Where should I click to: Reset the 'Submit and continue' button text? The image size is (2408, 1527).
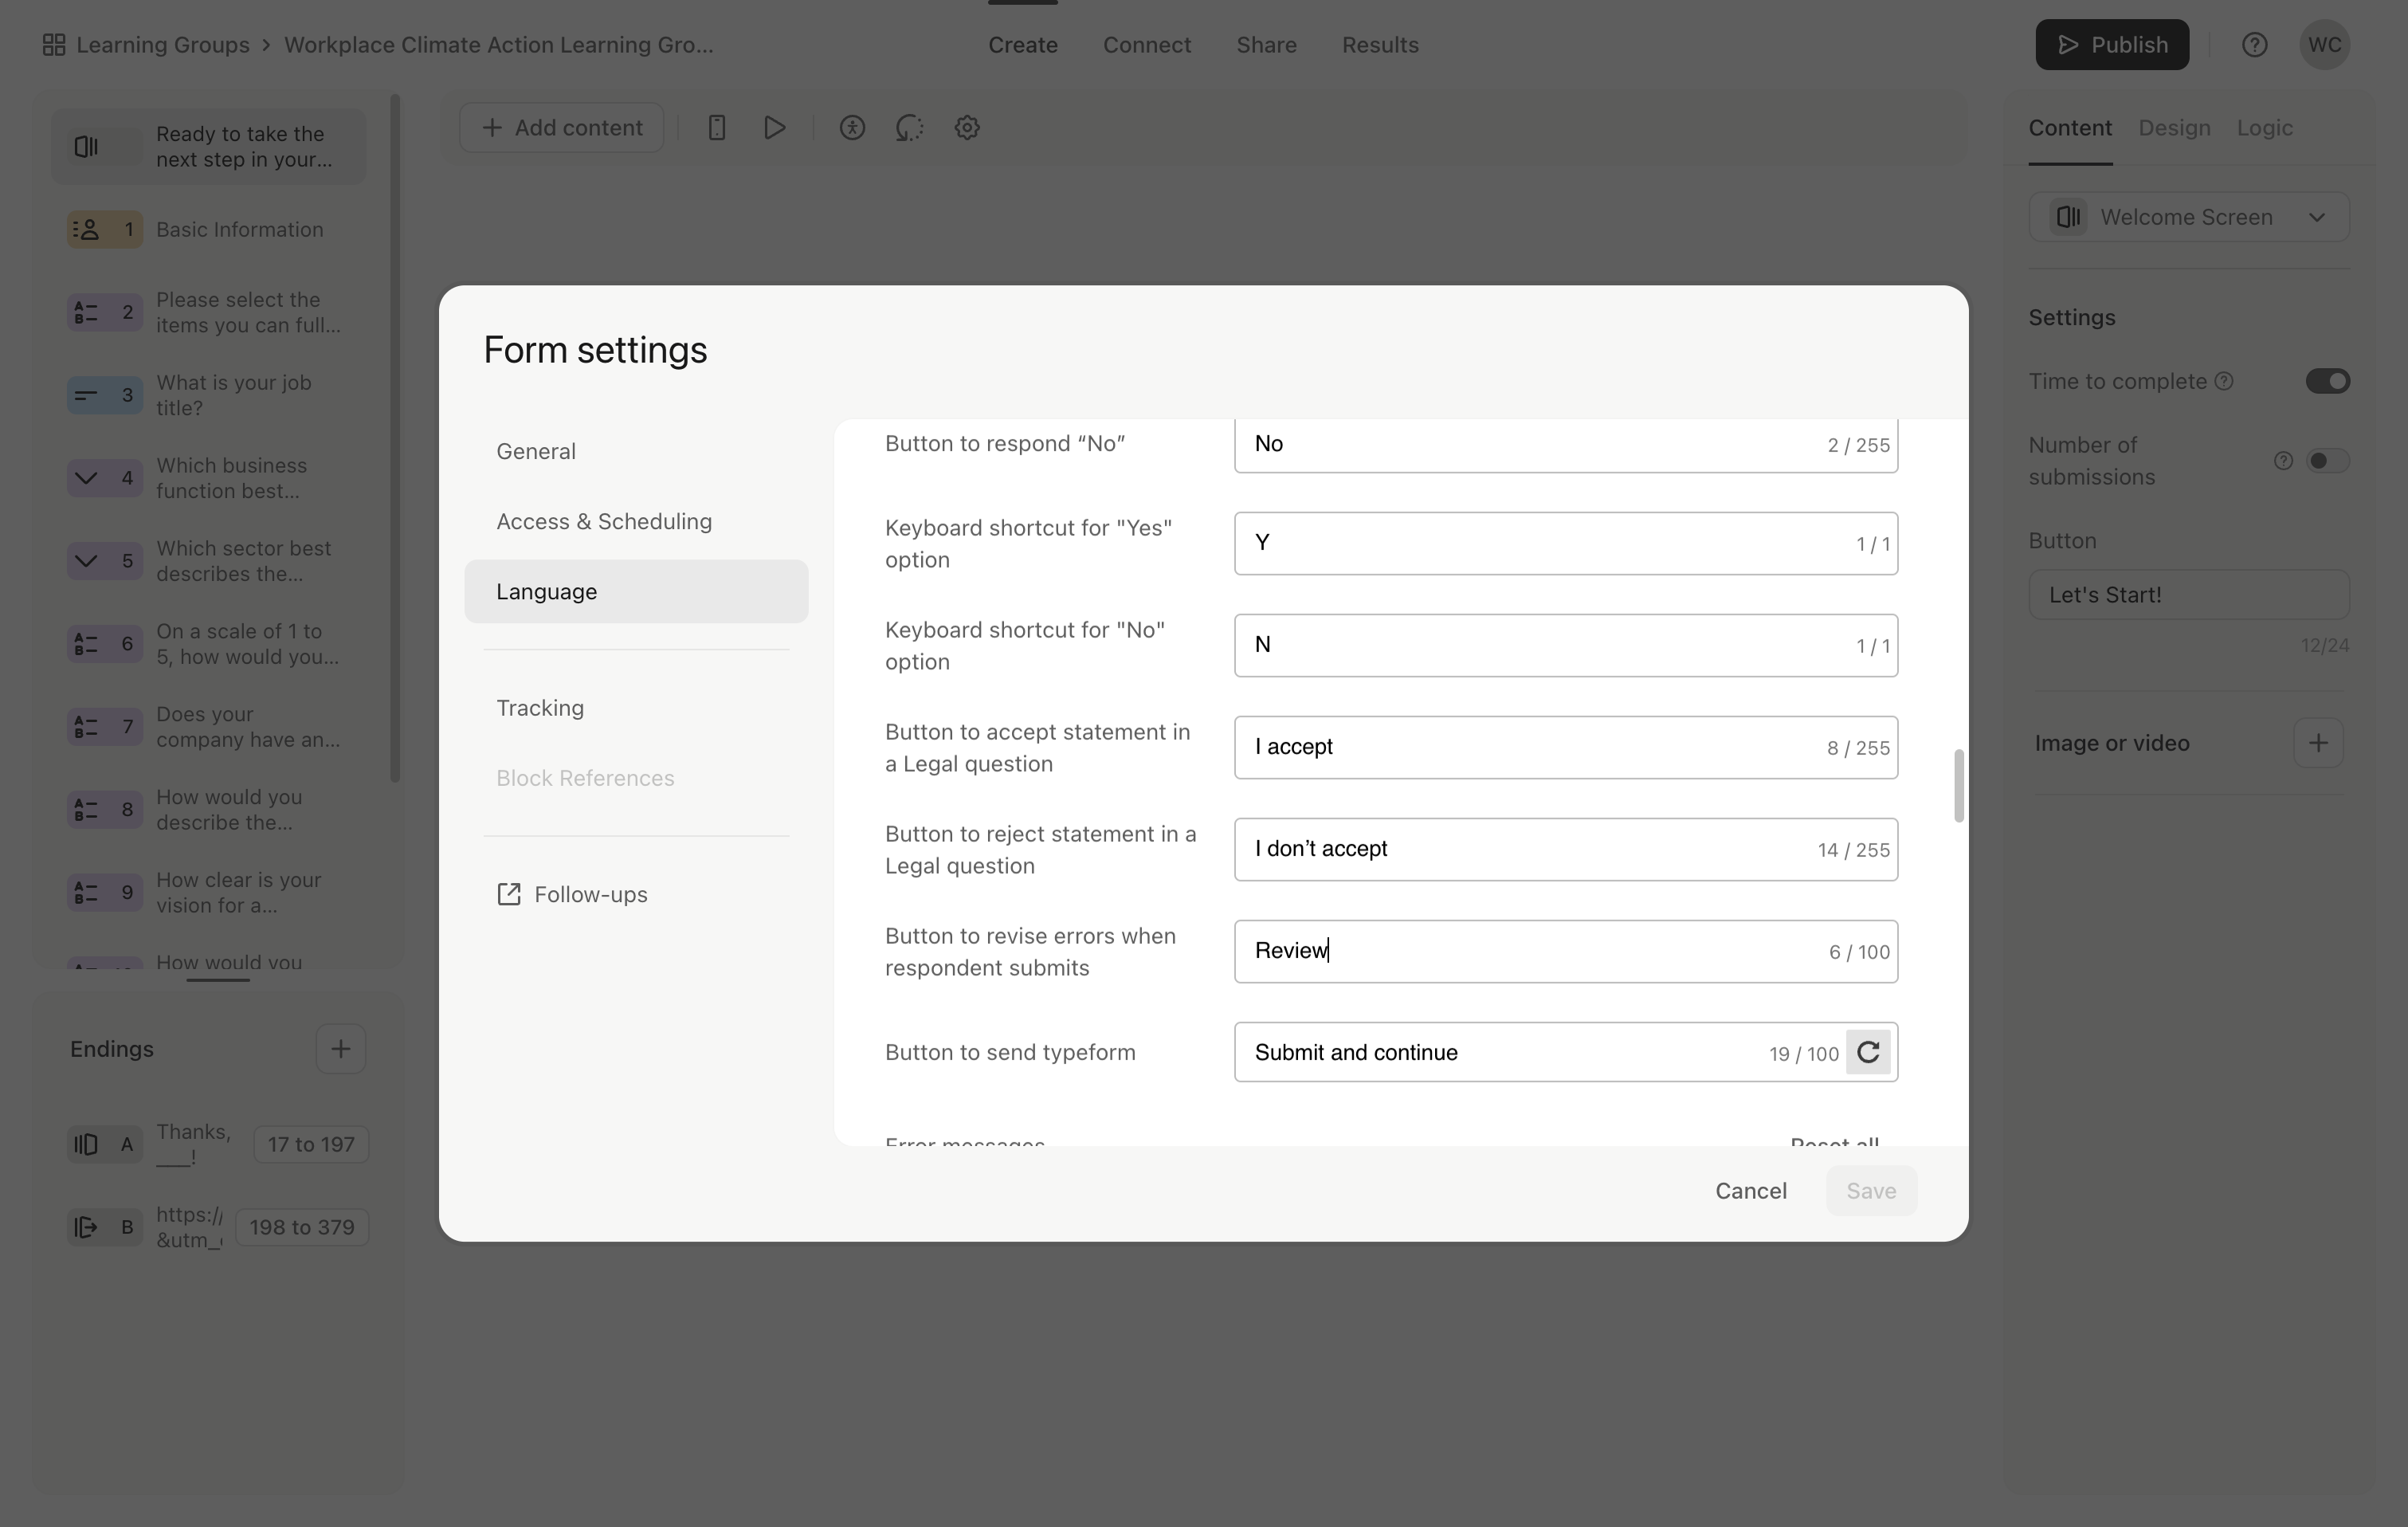[1868, 1052]
